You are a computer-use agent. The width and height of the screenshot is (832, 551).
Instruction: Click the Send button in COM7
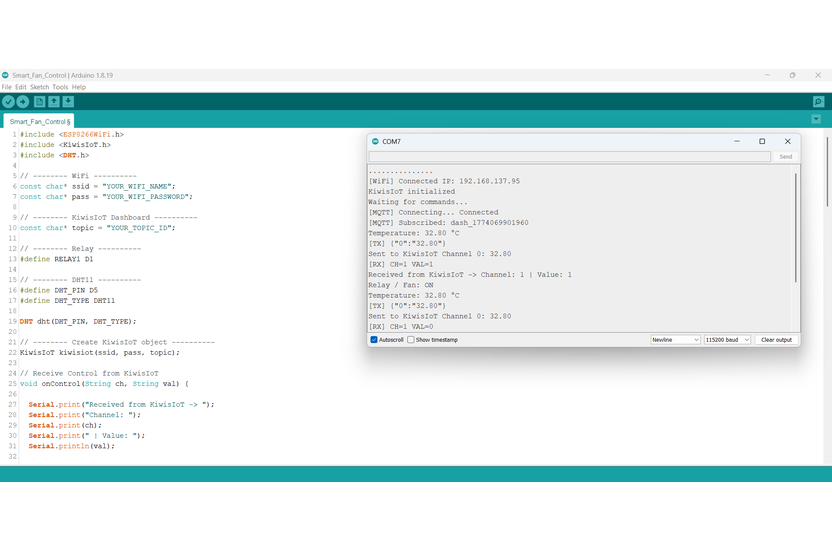point(785,157)
